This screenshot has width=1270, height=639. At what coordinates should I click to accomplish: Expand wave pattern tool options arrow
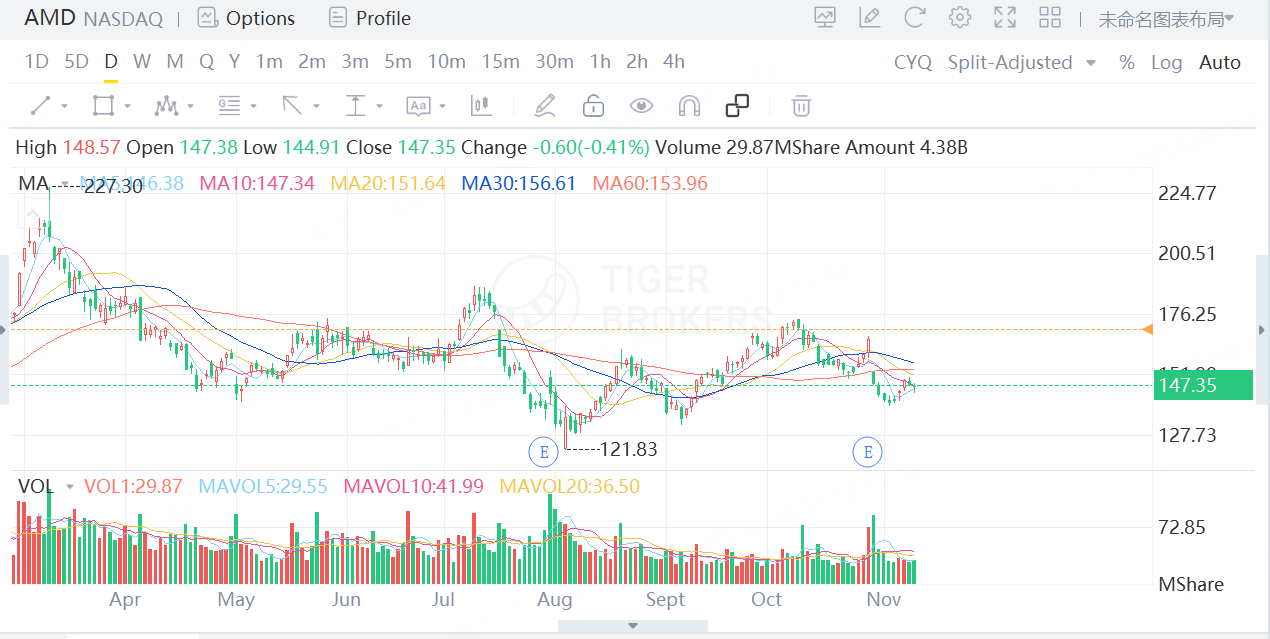pyautogui.click(x=190, y=106)
